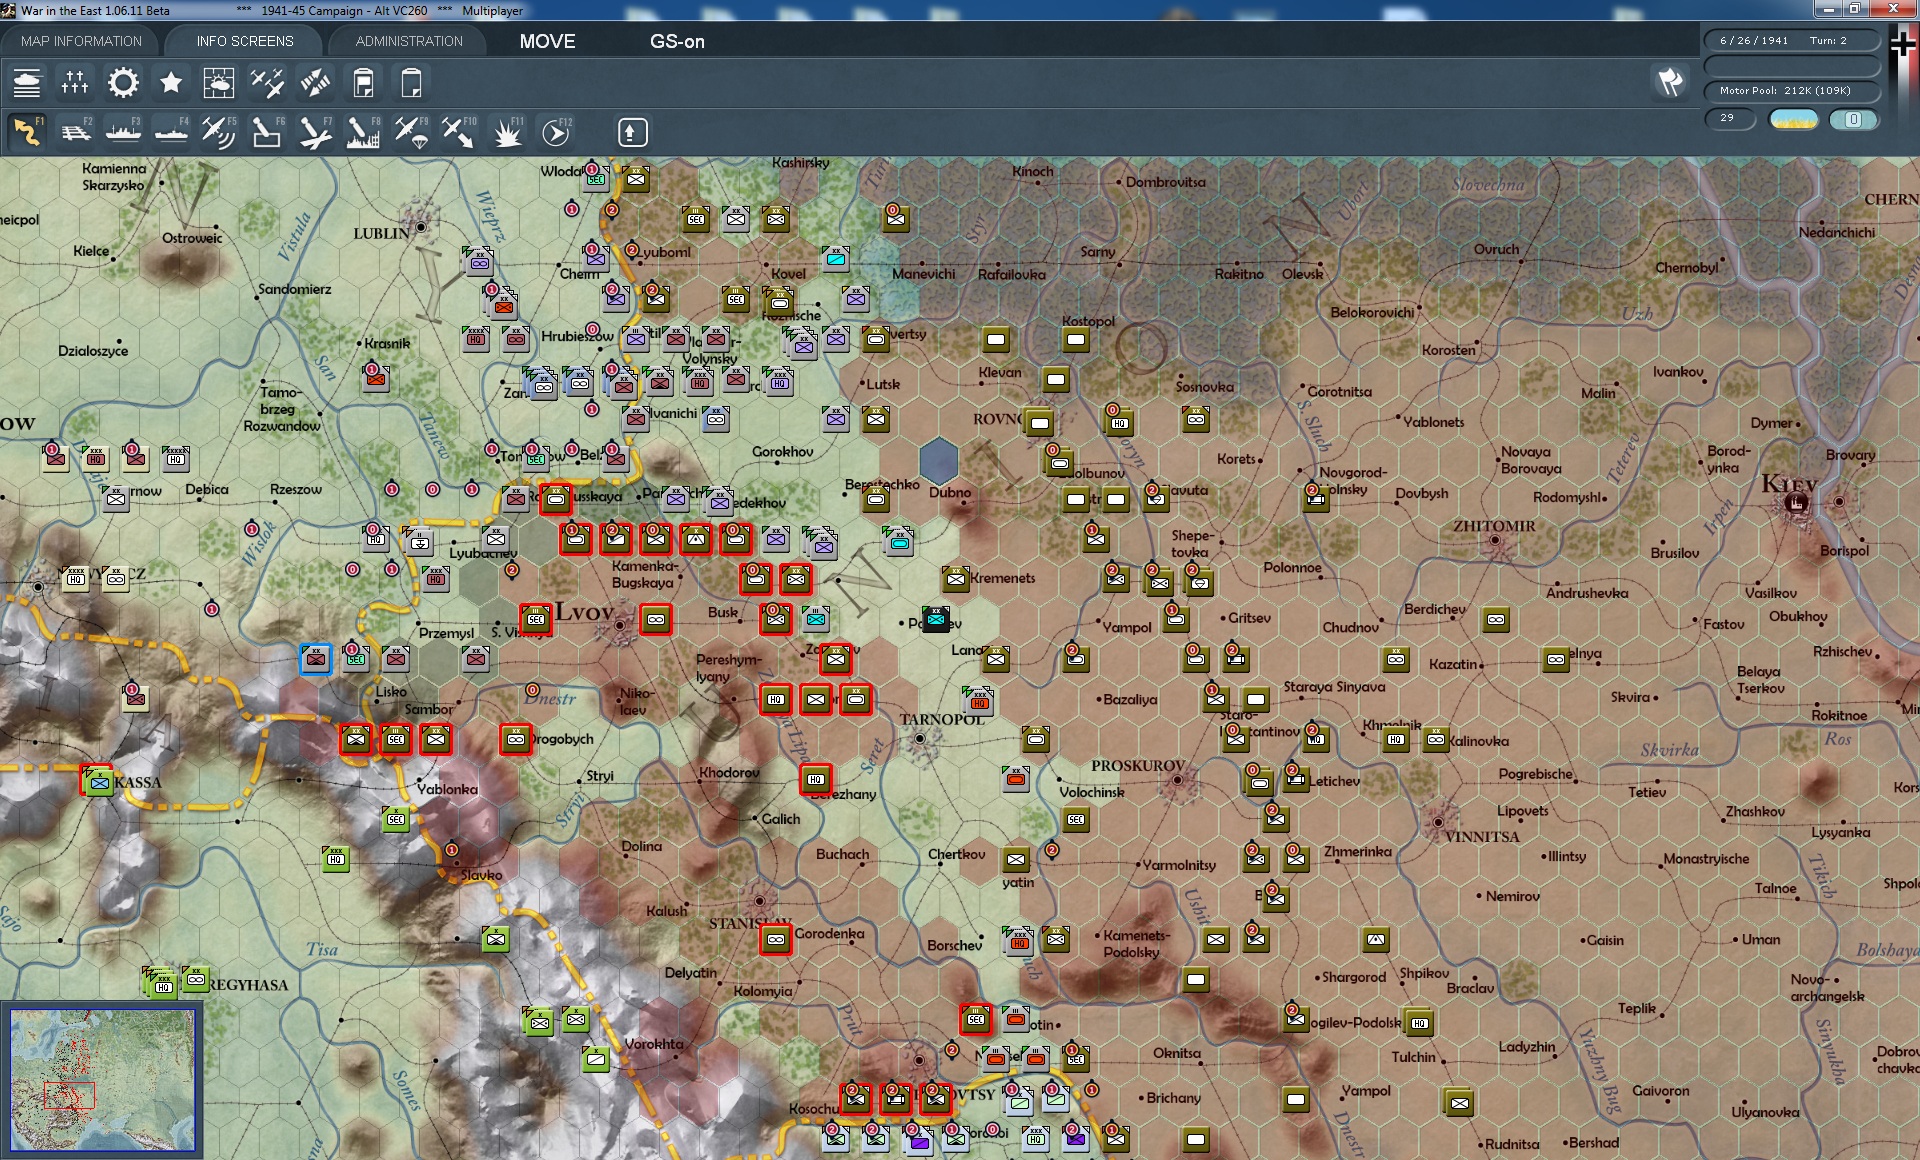Open the losses screen with crosses icon
1920x1160 pixels.
tap(75, 82)
